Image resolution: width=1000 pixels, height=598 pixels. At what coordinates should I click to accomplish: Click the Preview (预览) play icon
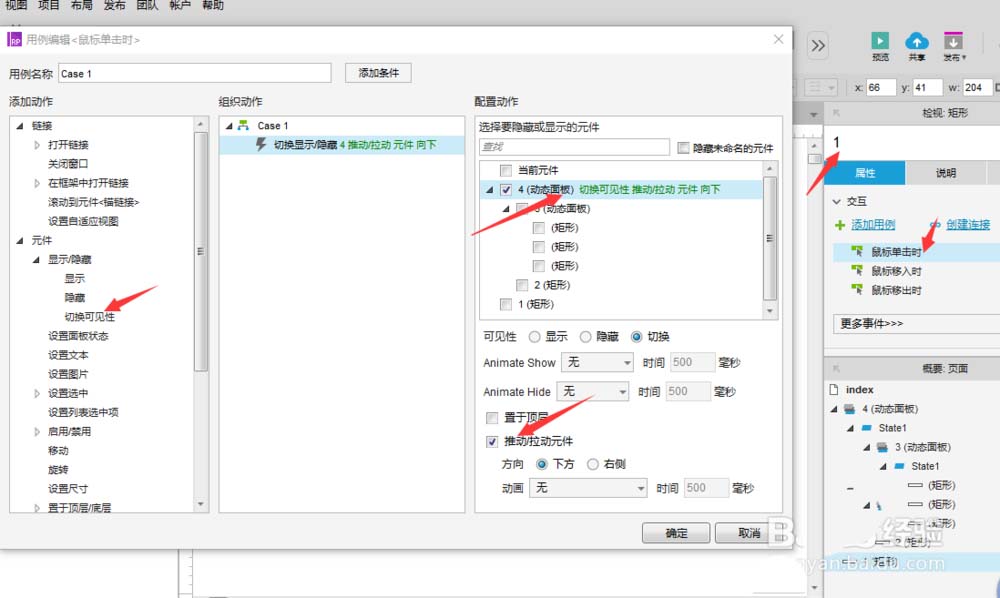[880, 41]
